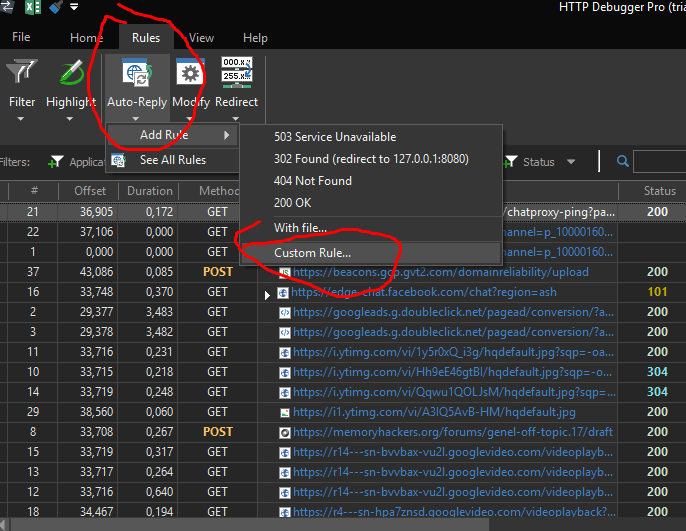686x531 pixels.
Task: Switch to the Home ribbon tab
Action: tap(86, 38)
